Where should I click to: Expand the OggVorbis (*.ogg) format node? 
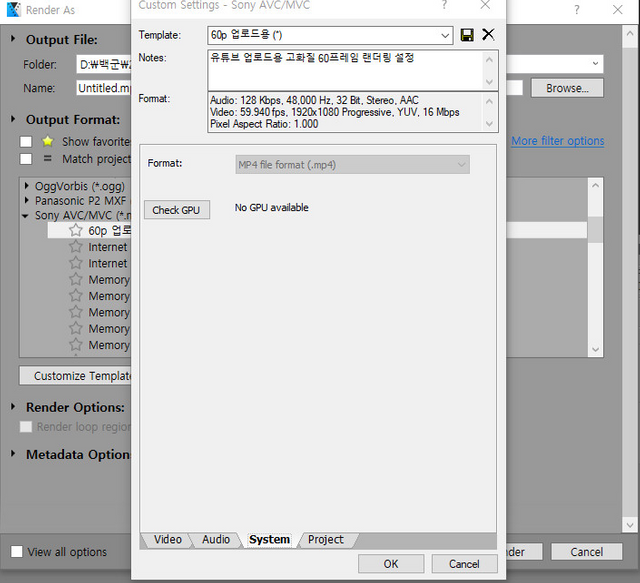pos(27,186)
